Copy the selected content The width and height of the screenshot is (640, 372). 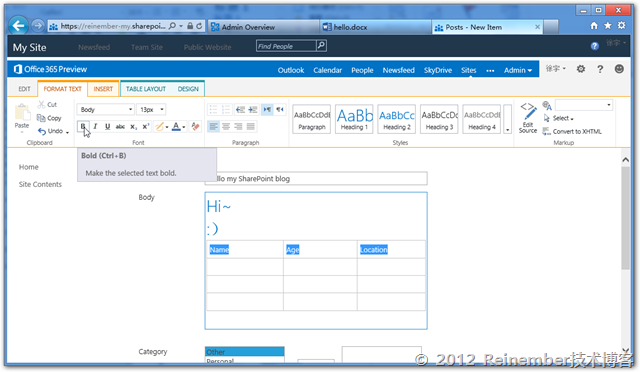(x=49, y=118)
